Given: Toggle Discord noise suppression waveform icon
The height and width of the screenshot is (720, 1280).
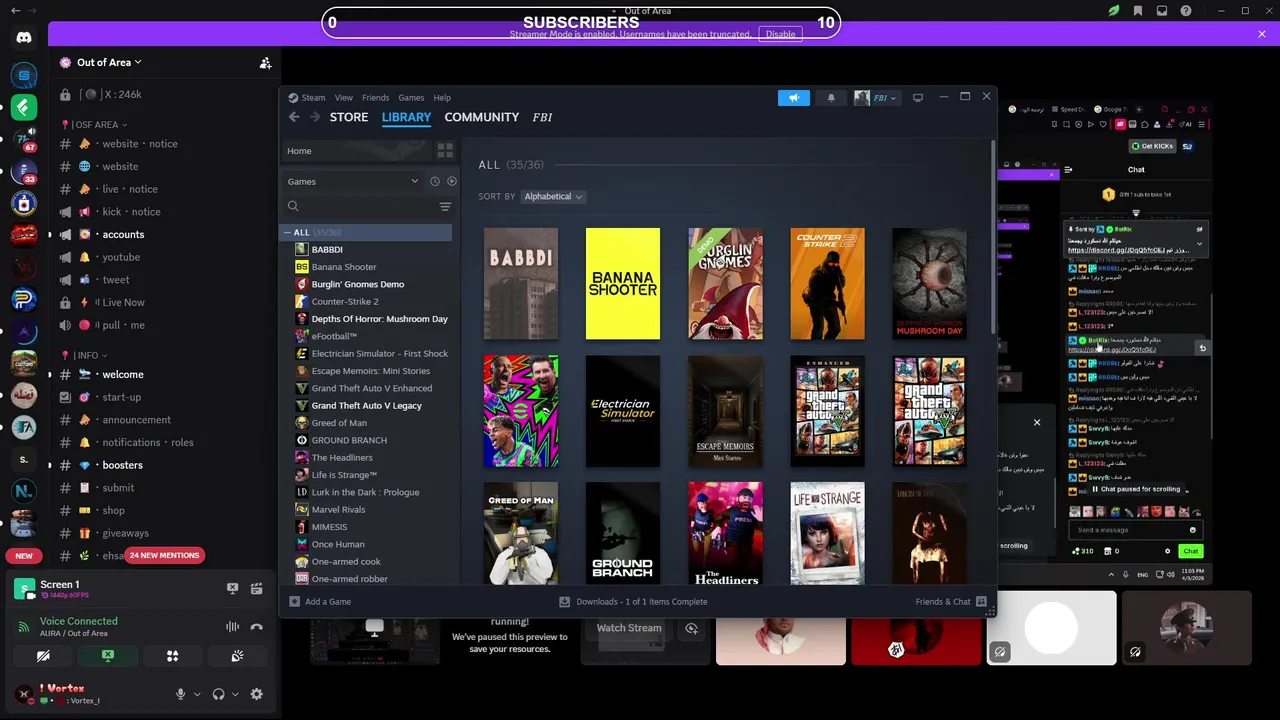Looking at the screenshot, I should pos(232,627).
